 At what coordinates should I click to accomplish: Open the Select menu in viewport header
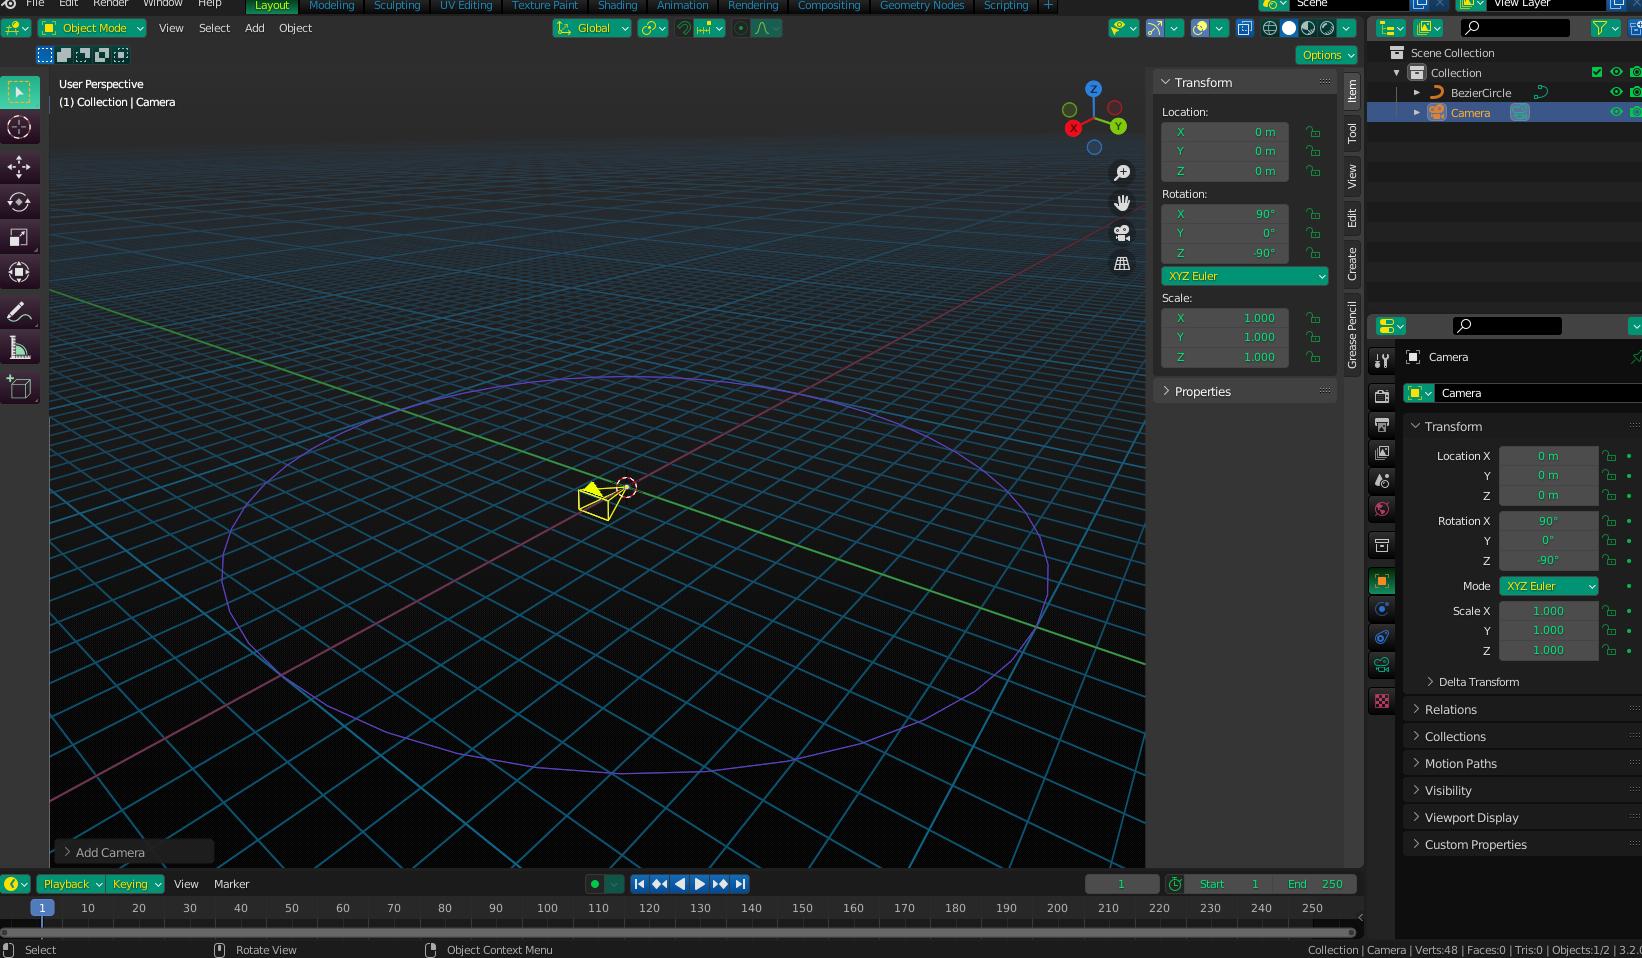click(214, 28)
